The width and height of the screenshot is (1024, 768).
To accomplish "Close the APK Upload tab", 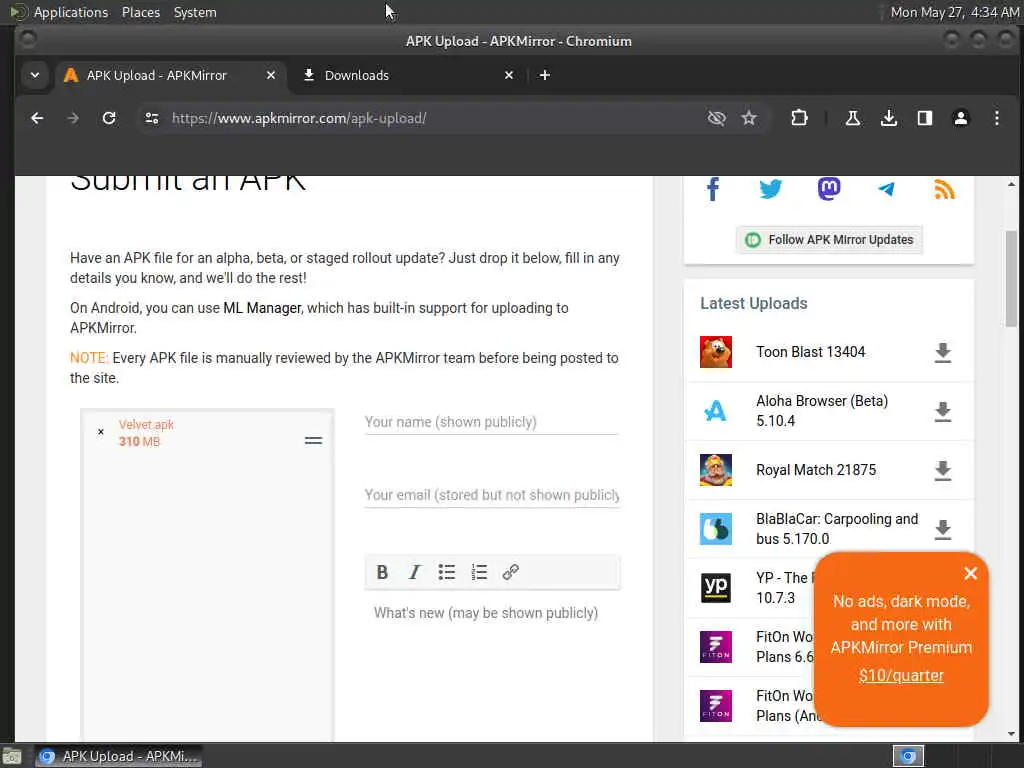I will (x=271, y=75).
